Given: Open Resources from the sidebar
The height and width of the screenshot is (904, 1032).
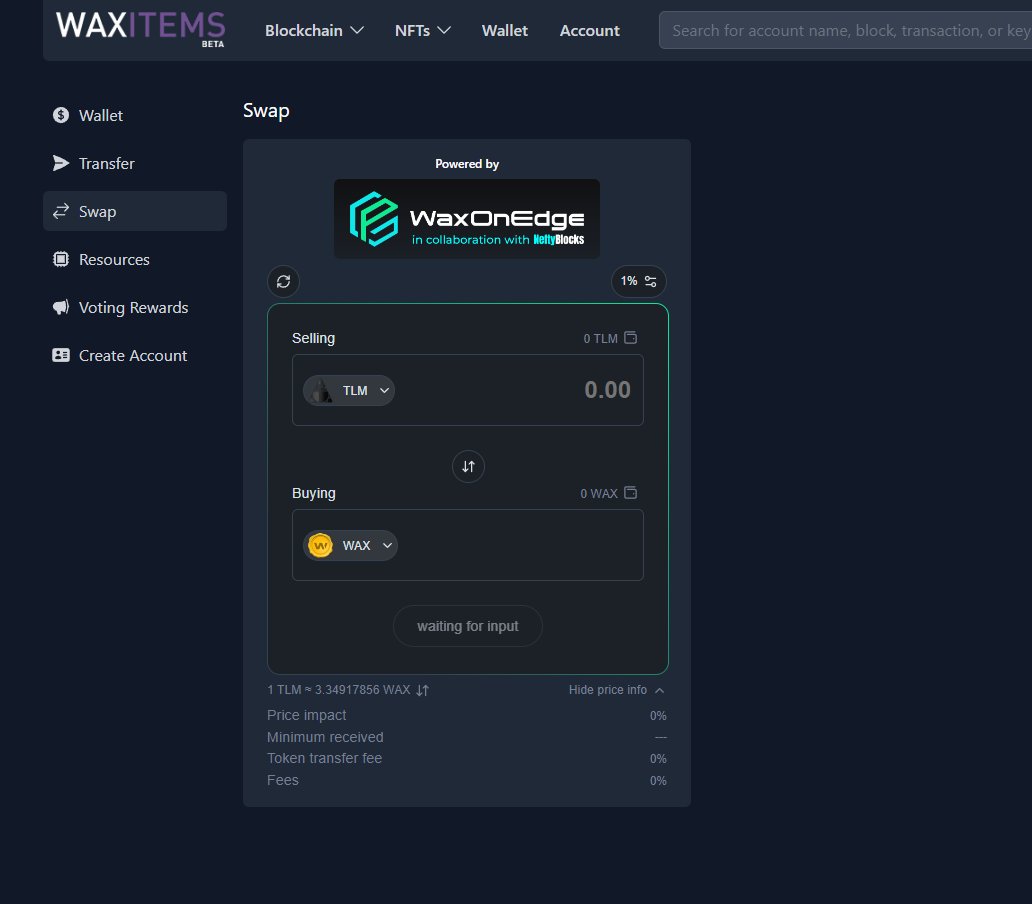Looking at the screenshot, I should (x=135, y=259).
